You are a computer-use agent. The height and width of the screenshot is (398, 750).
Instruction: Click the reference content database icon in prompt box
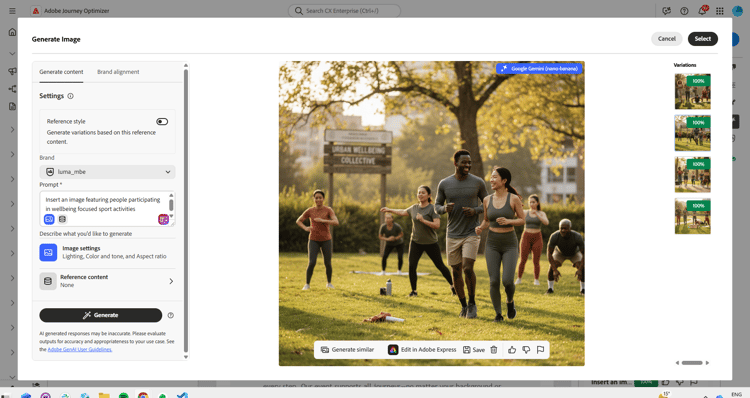(x=62, y=219)
